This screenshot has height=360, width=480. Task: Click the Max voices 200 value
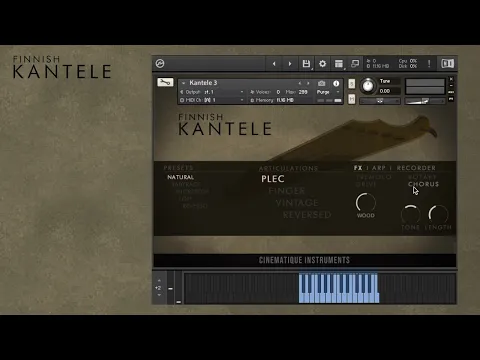pyautogui.click(x=303, y=92)
